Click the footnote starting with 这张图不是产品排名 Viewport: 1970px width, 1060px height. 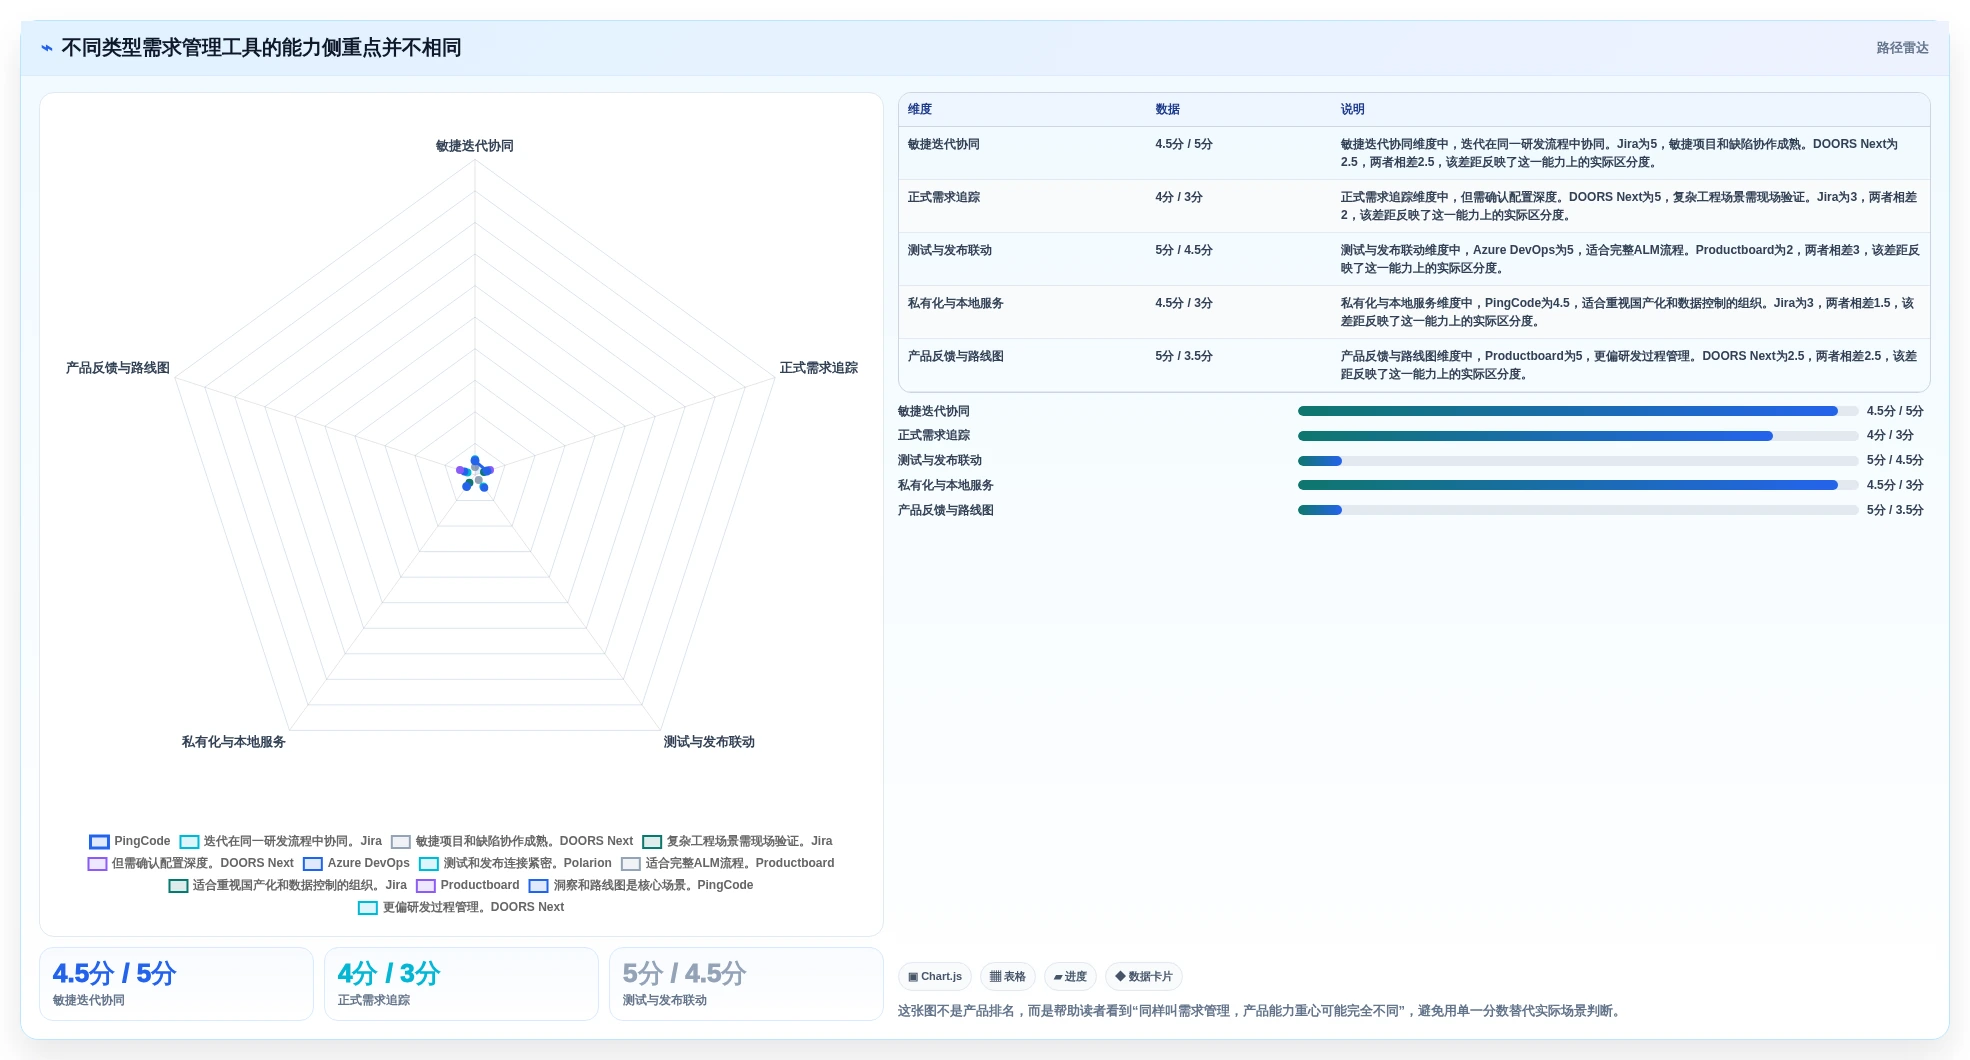click(1259, 1011)
